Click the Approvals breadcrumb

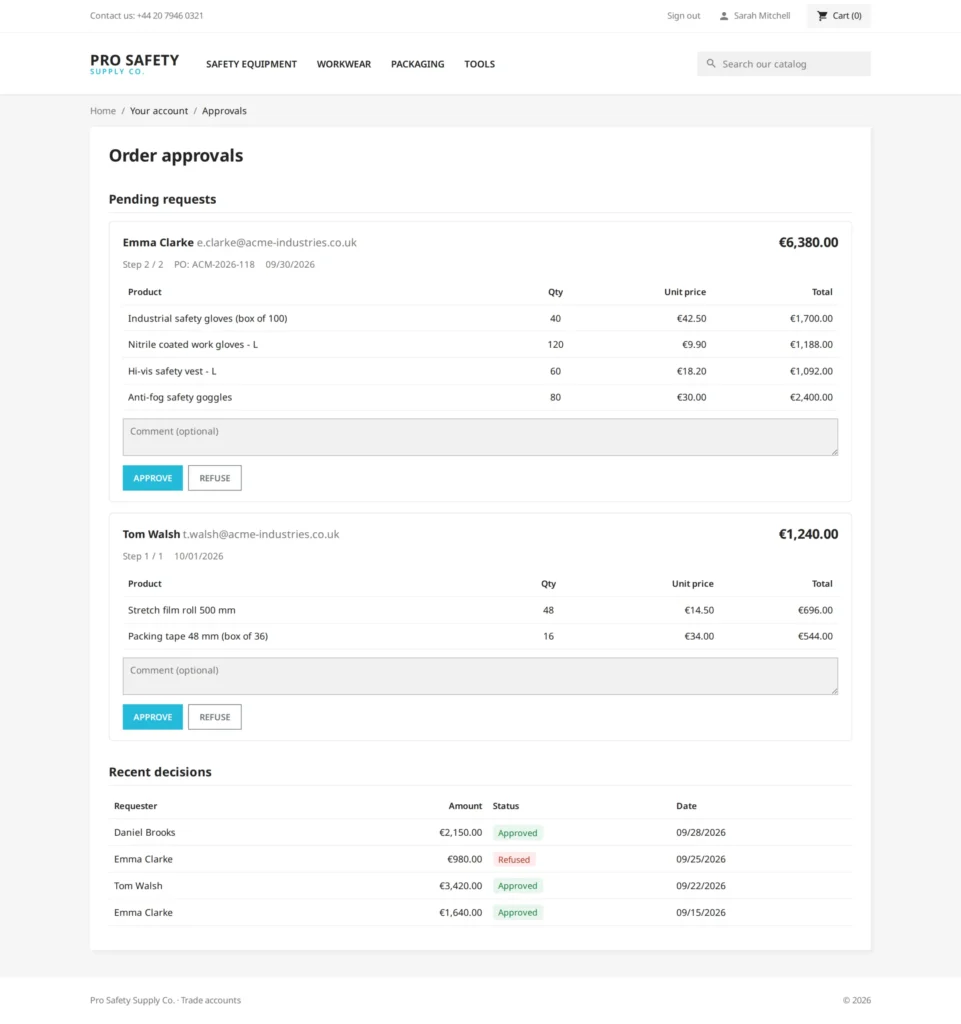(x=225, y=111)
